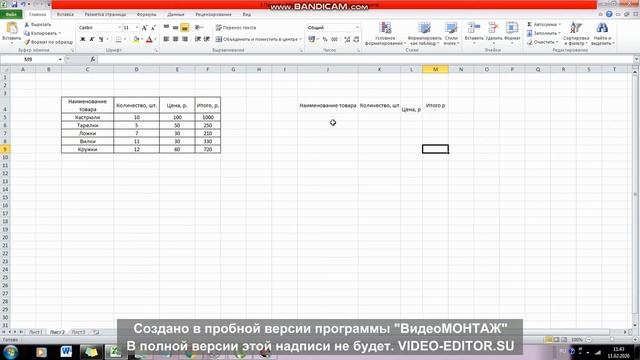Click the insert function fx button
Viewport: 640px width, 360px height.
tap(93, 60)
